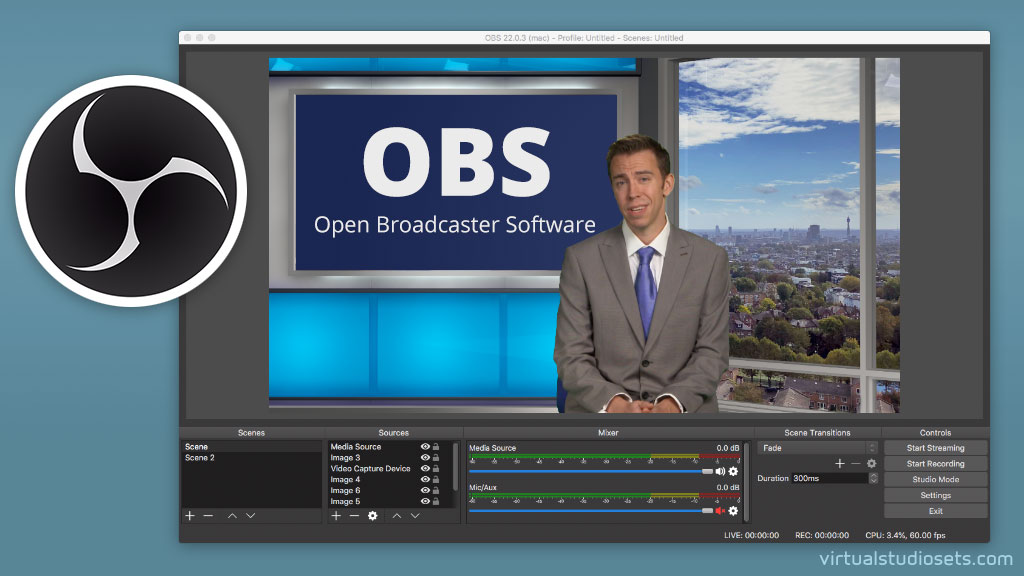Open the Fade transition dropdown
The image size is (1024, 576).
[x=817, y=448]
